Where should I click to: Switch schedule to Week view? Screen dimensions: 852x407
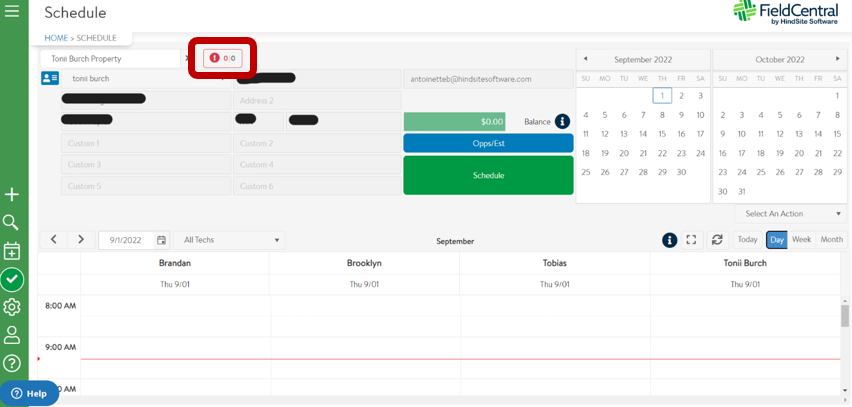(x=802, y=240)
